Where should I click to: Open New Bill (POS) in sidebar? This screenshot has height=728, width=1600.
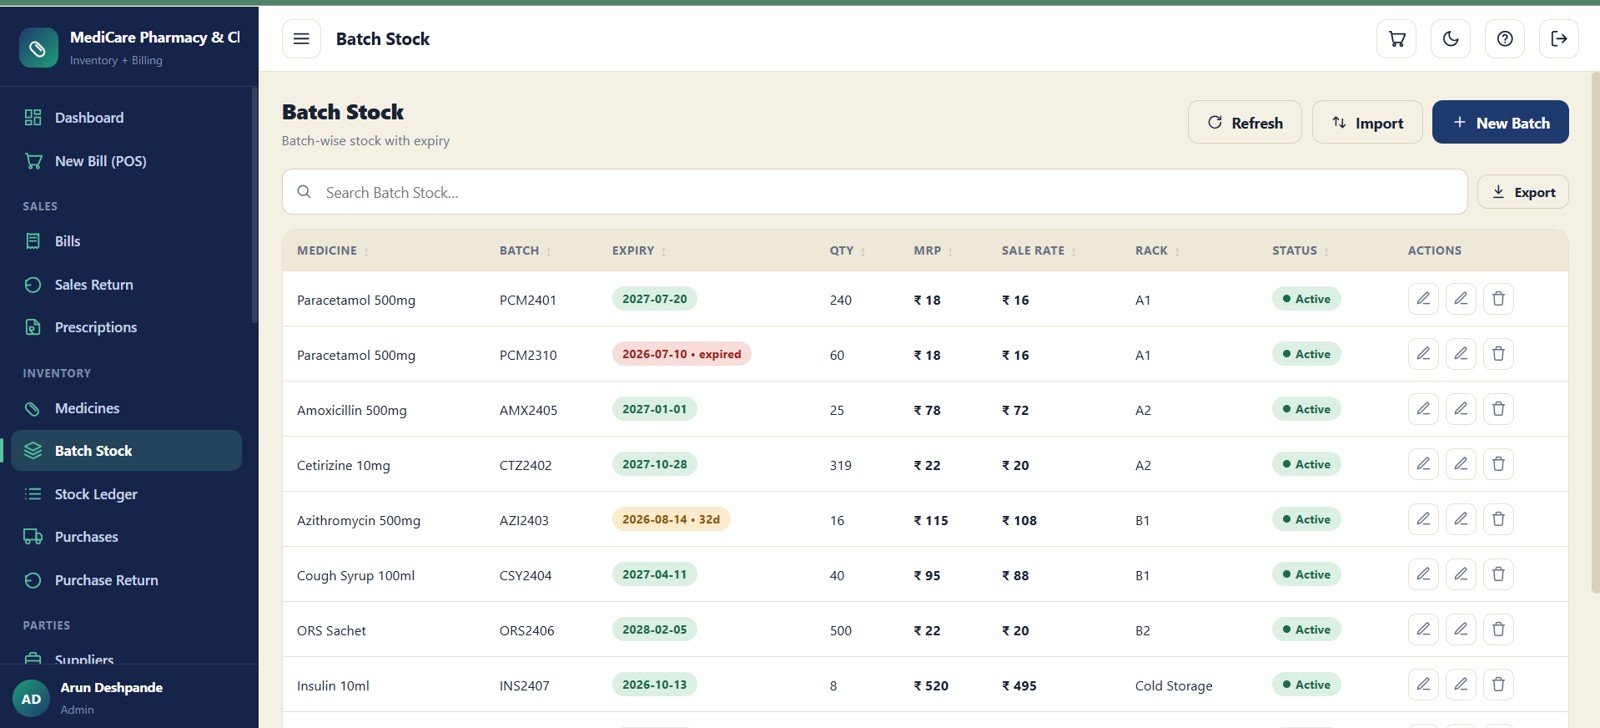[x=126, y=161]
